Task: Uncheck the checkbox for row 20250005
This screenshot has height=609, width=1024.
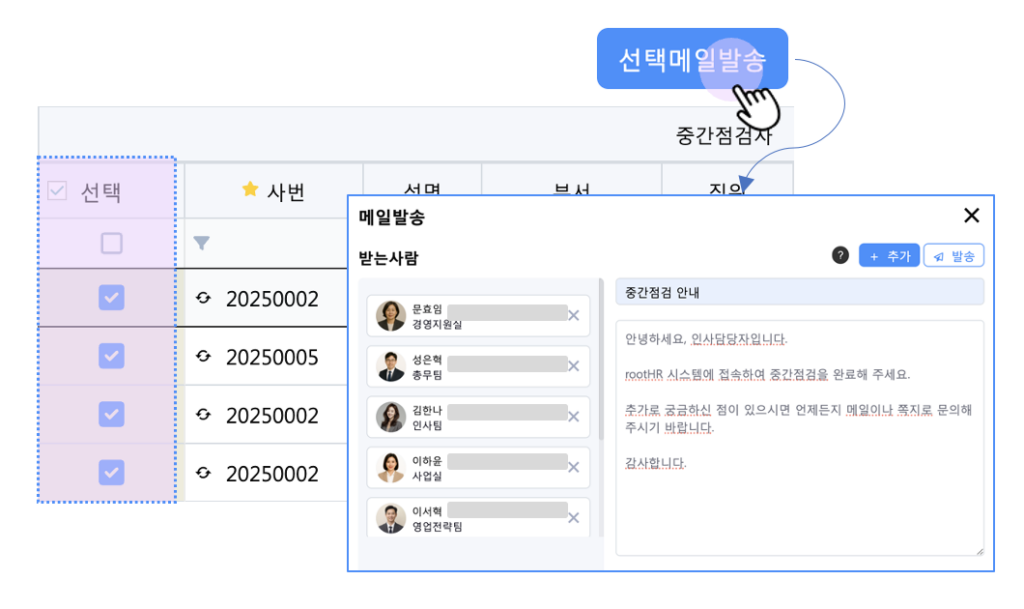Action: [111, 356]
